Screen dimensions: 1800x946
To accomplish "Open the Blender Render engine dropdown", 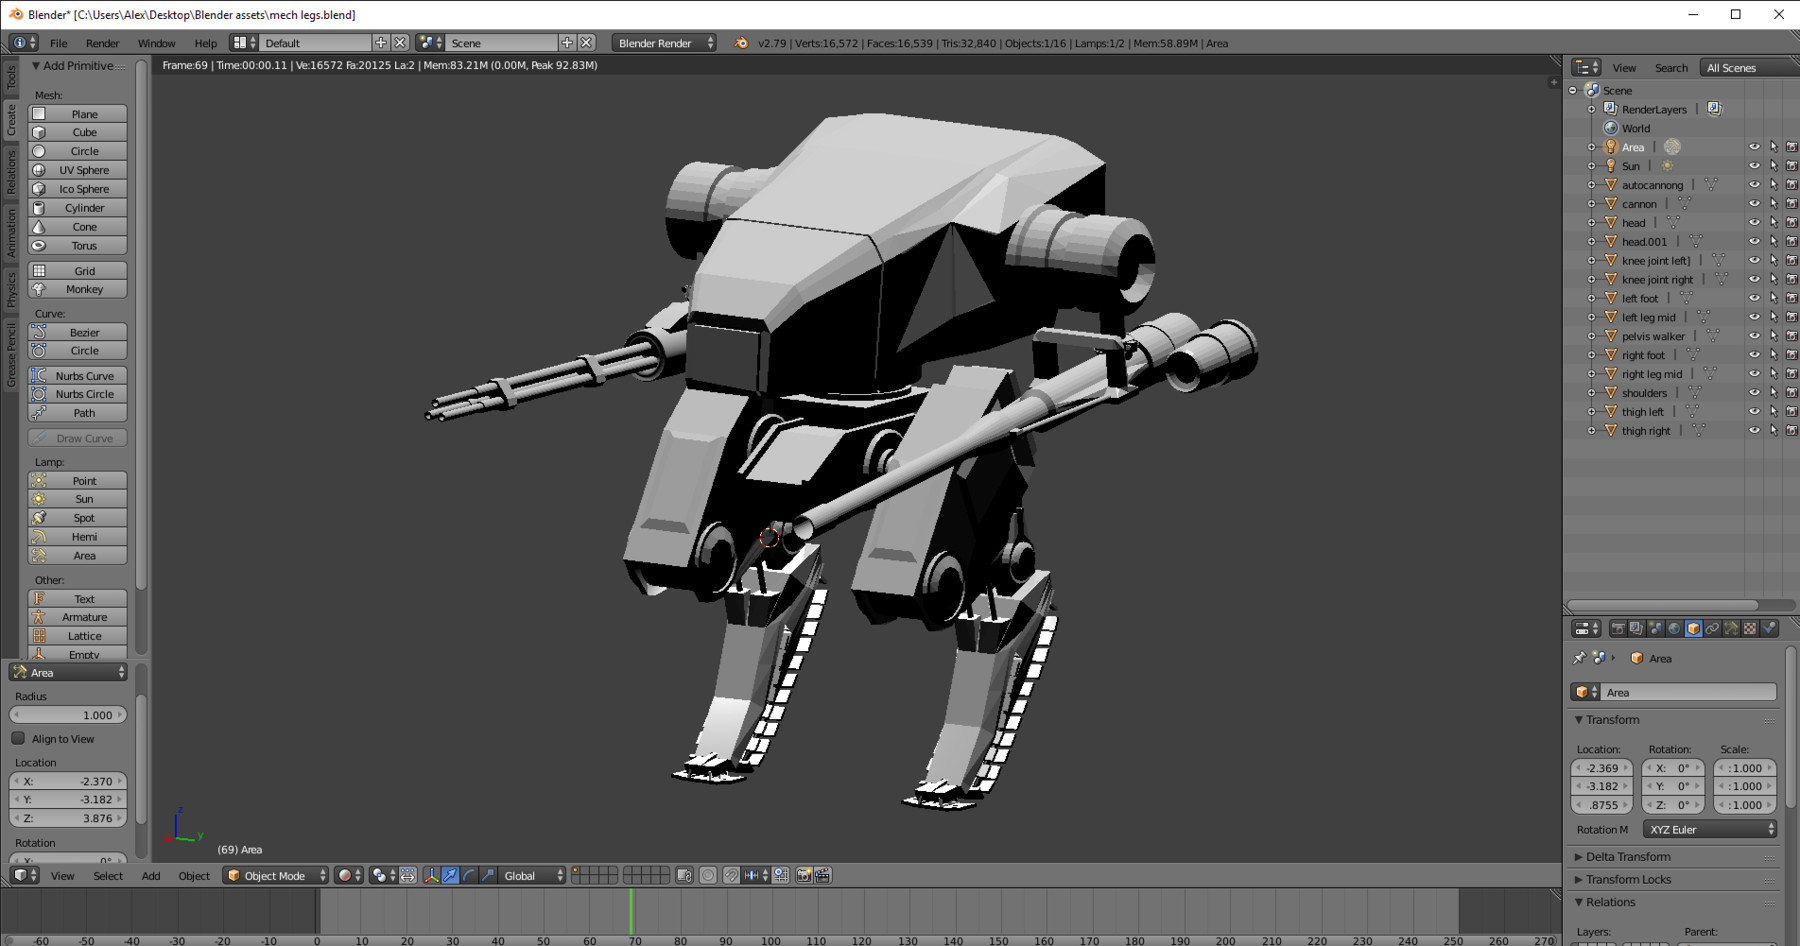I will [x=664, y=43].
